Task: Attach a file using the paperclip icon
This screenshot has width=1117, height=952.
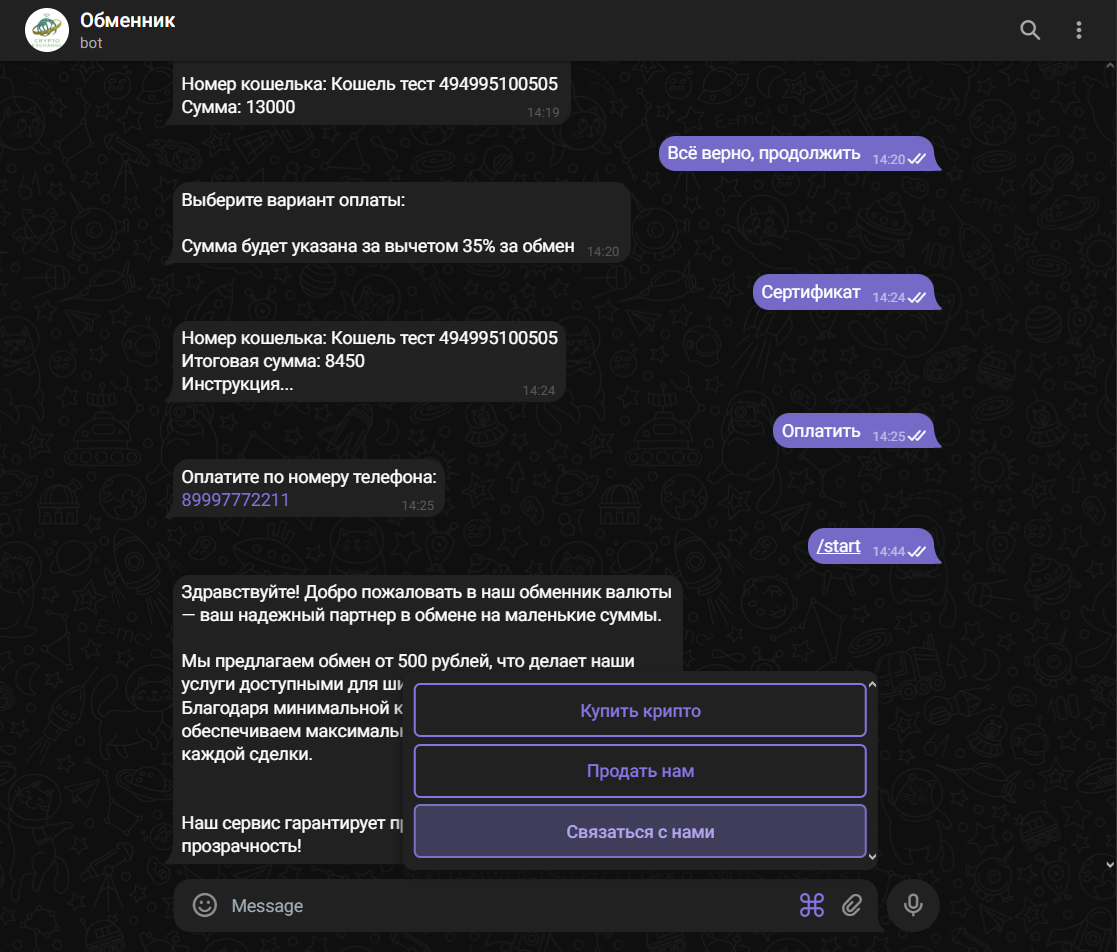Action: [853, 905]
